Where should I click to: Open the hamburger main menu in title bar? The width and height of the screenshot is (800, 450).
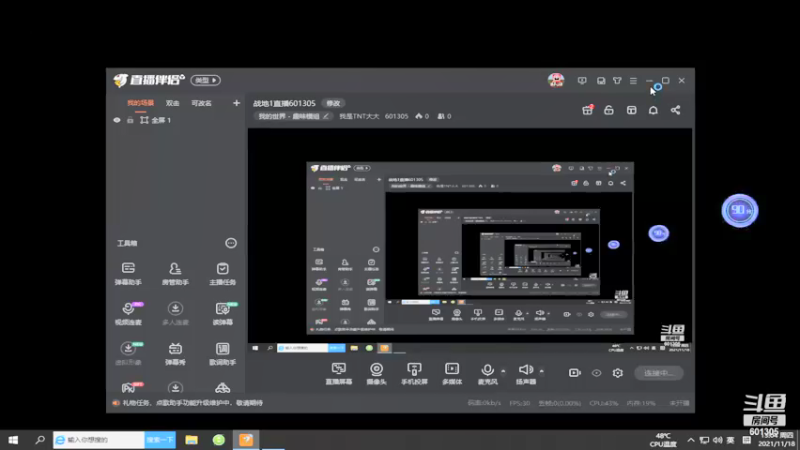click(x=633, y=81)
